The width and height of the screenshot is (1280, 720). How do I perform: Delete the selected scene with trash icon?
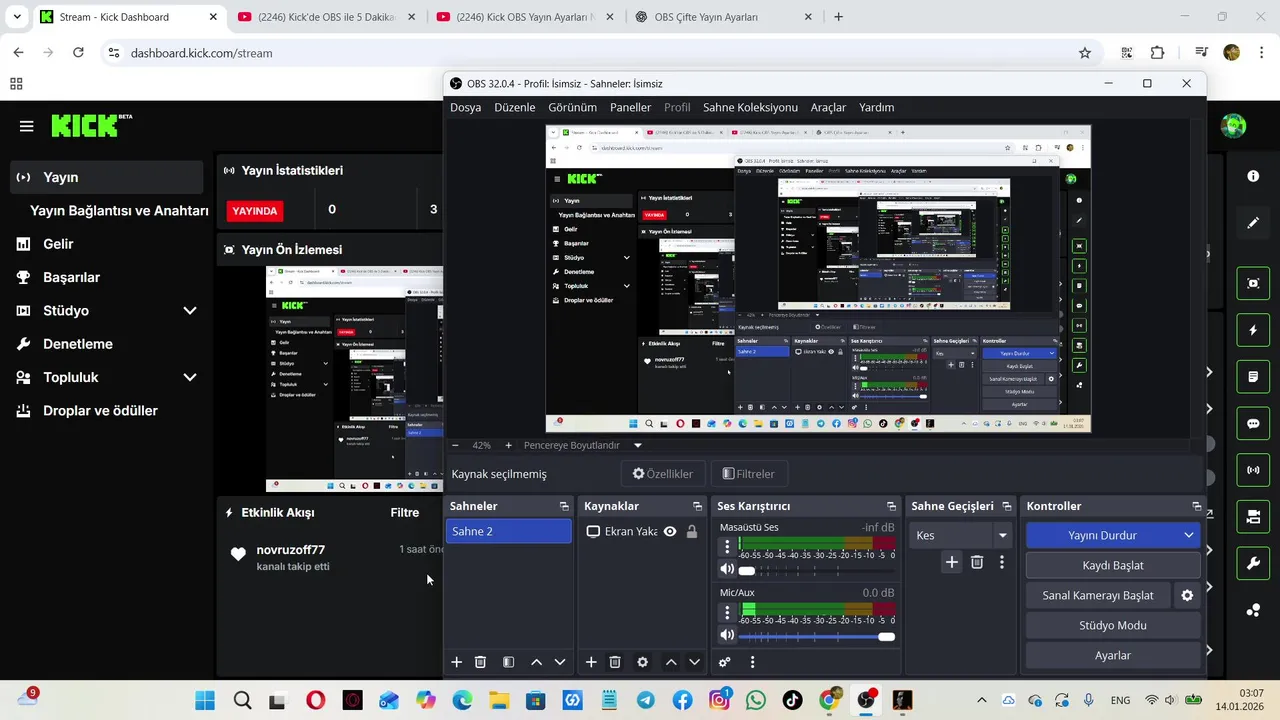(x=480, y=662)
